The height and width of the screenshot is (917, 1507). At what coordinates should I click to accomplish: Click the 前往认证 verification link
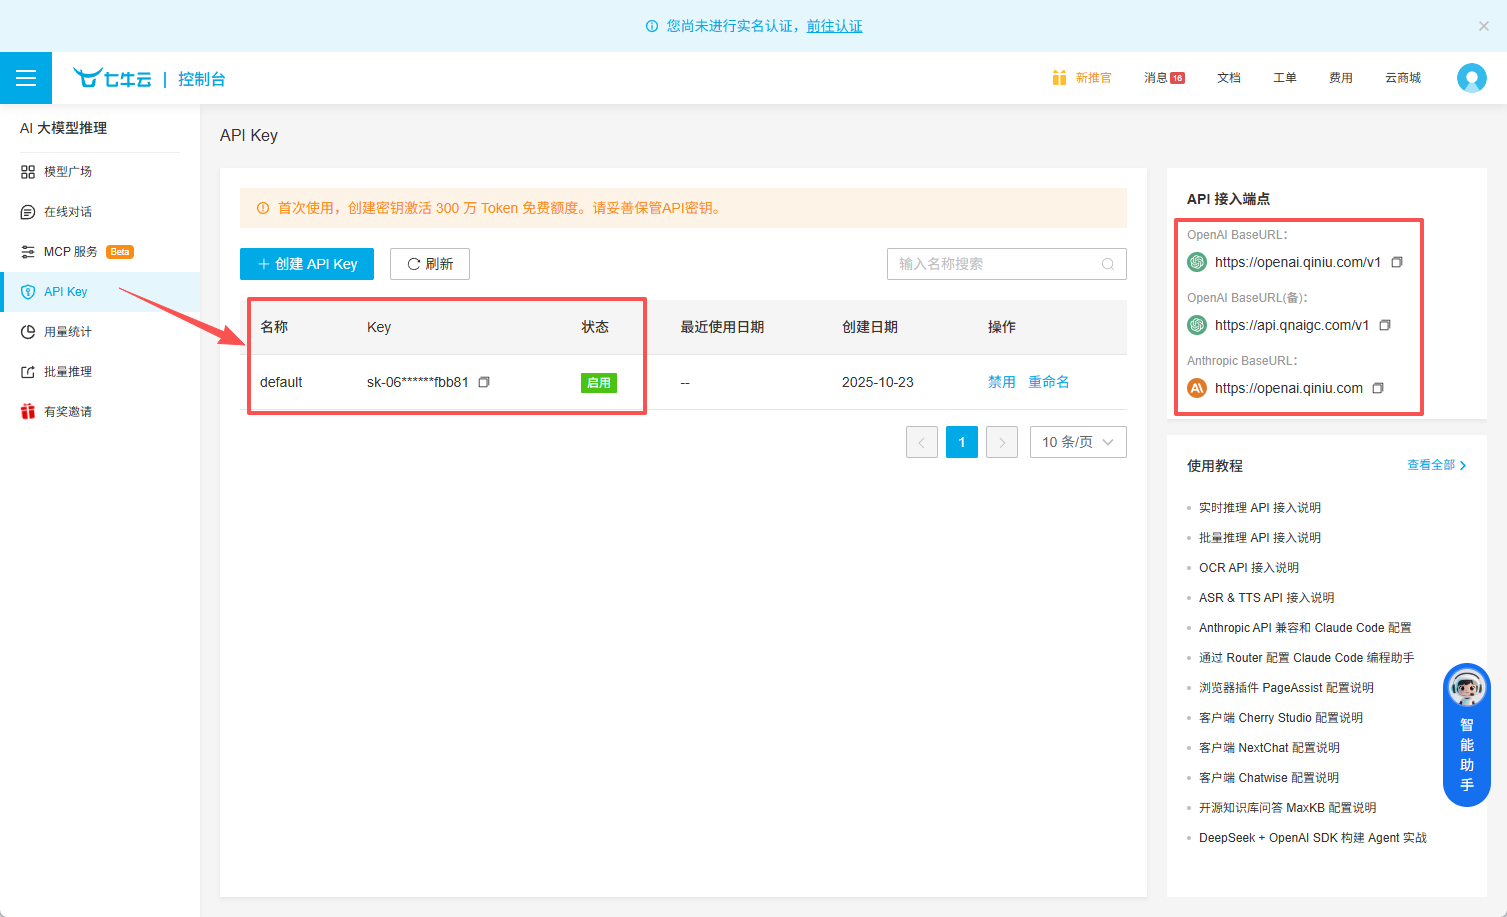[834, 26]
